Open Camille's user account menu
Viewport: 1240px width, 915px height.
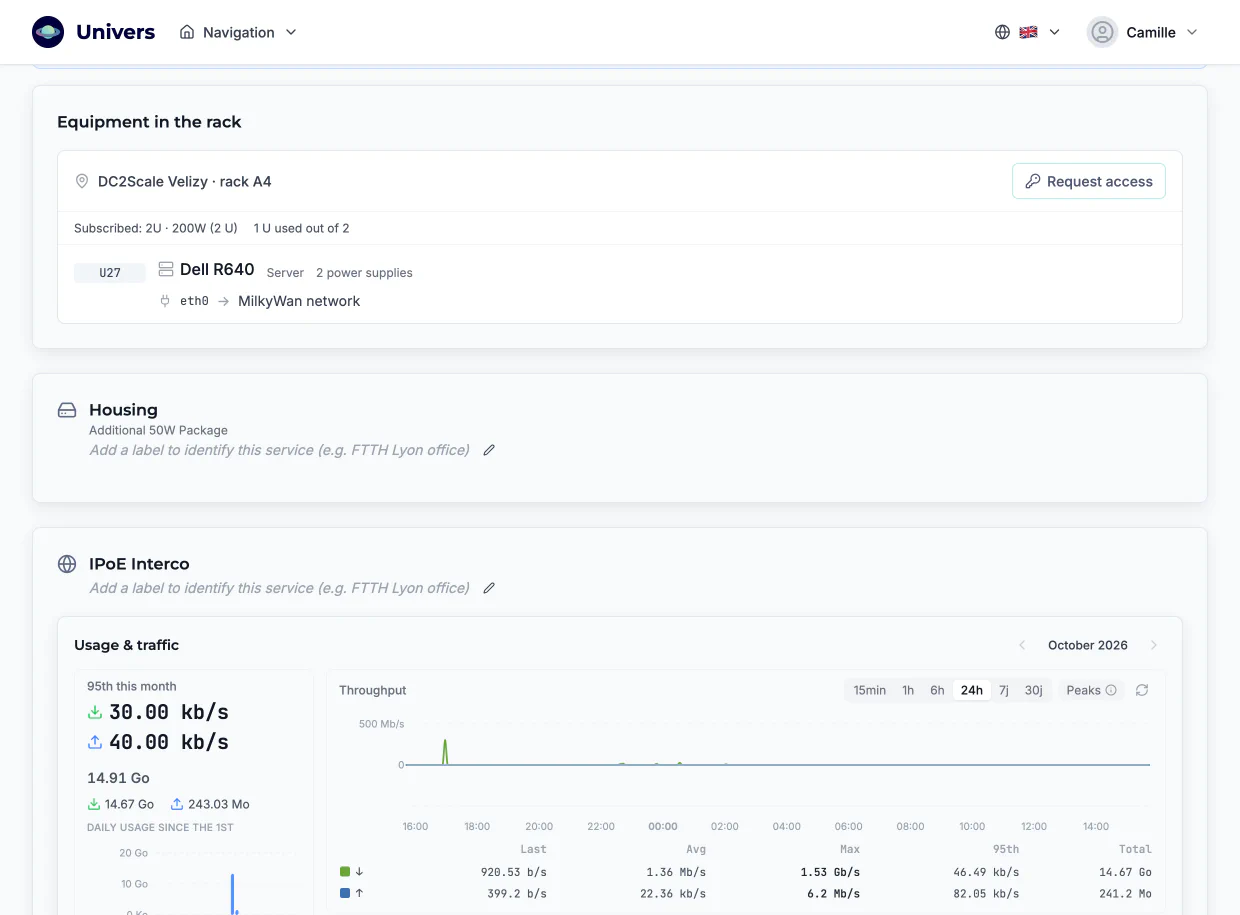[1143, 32]
